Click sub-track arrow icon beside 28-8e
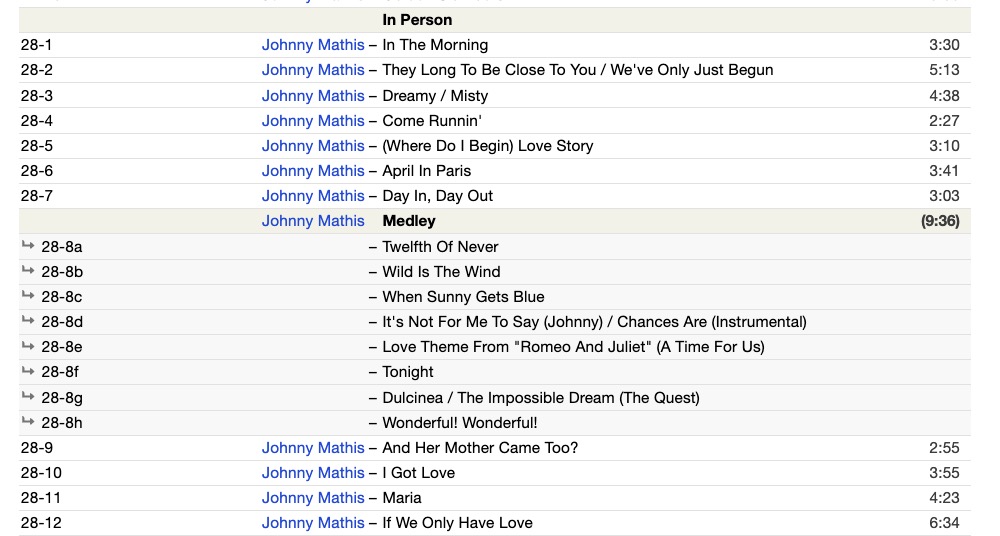Image resolution: width=1000 pixels, height=536 pixels. tap(28, 345)
